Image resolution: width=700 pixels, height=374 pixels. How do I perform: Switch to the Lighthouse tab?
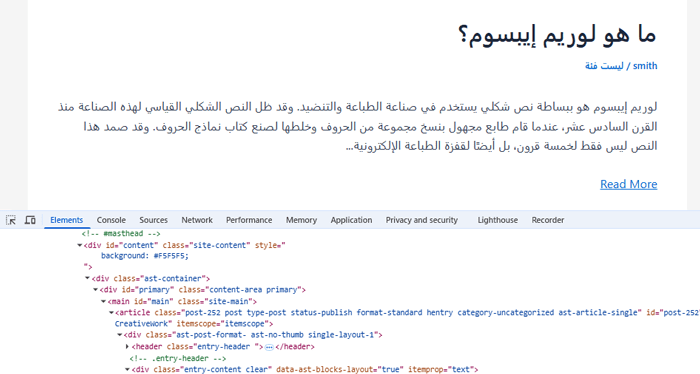[x=498, y=220]
